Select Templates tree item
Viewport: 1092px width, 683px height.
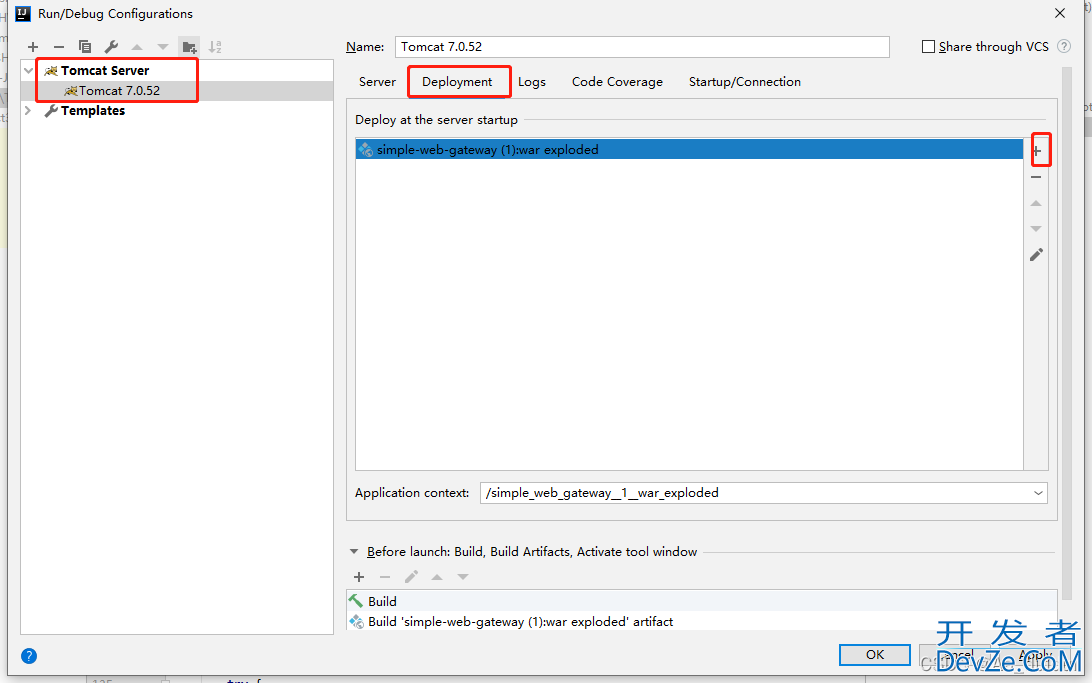point(92,111)
